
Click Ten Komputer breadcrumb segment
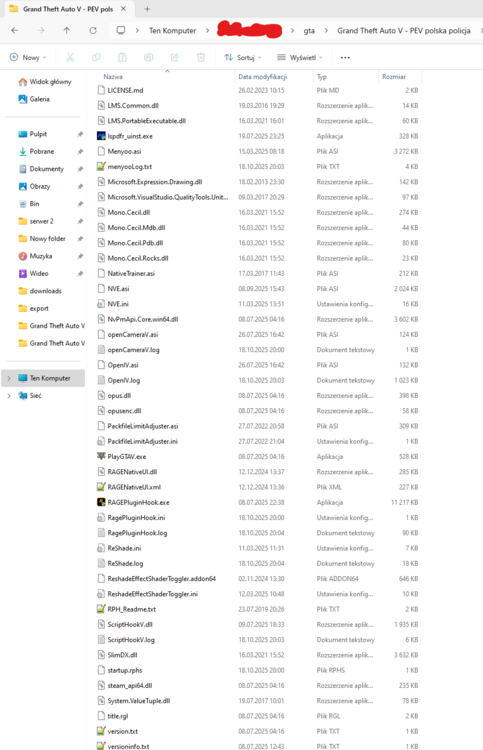tap(172, 31)
